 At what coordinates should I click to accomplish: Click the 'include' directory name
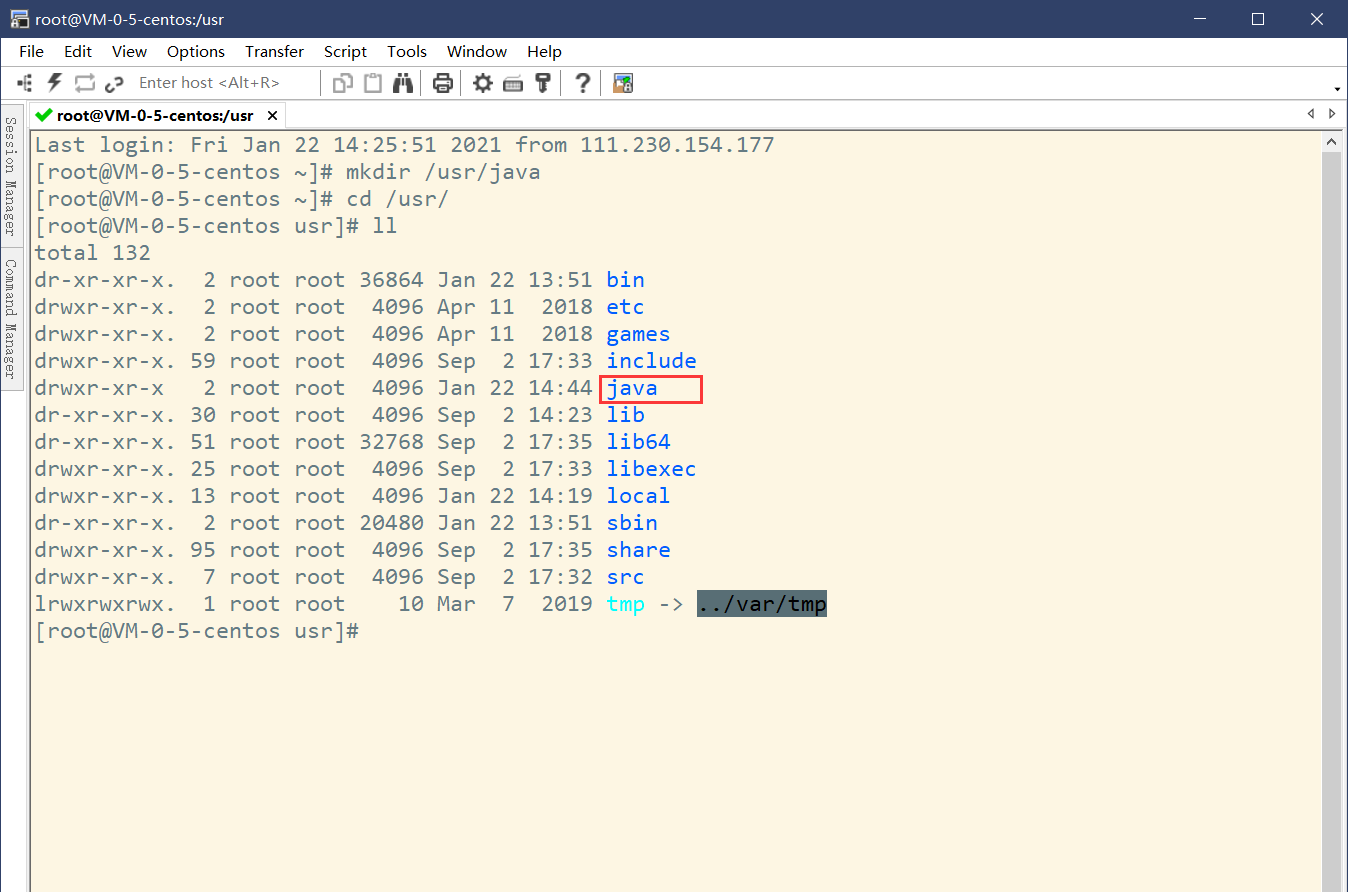click(652, 361)
